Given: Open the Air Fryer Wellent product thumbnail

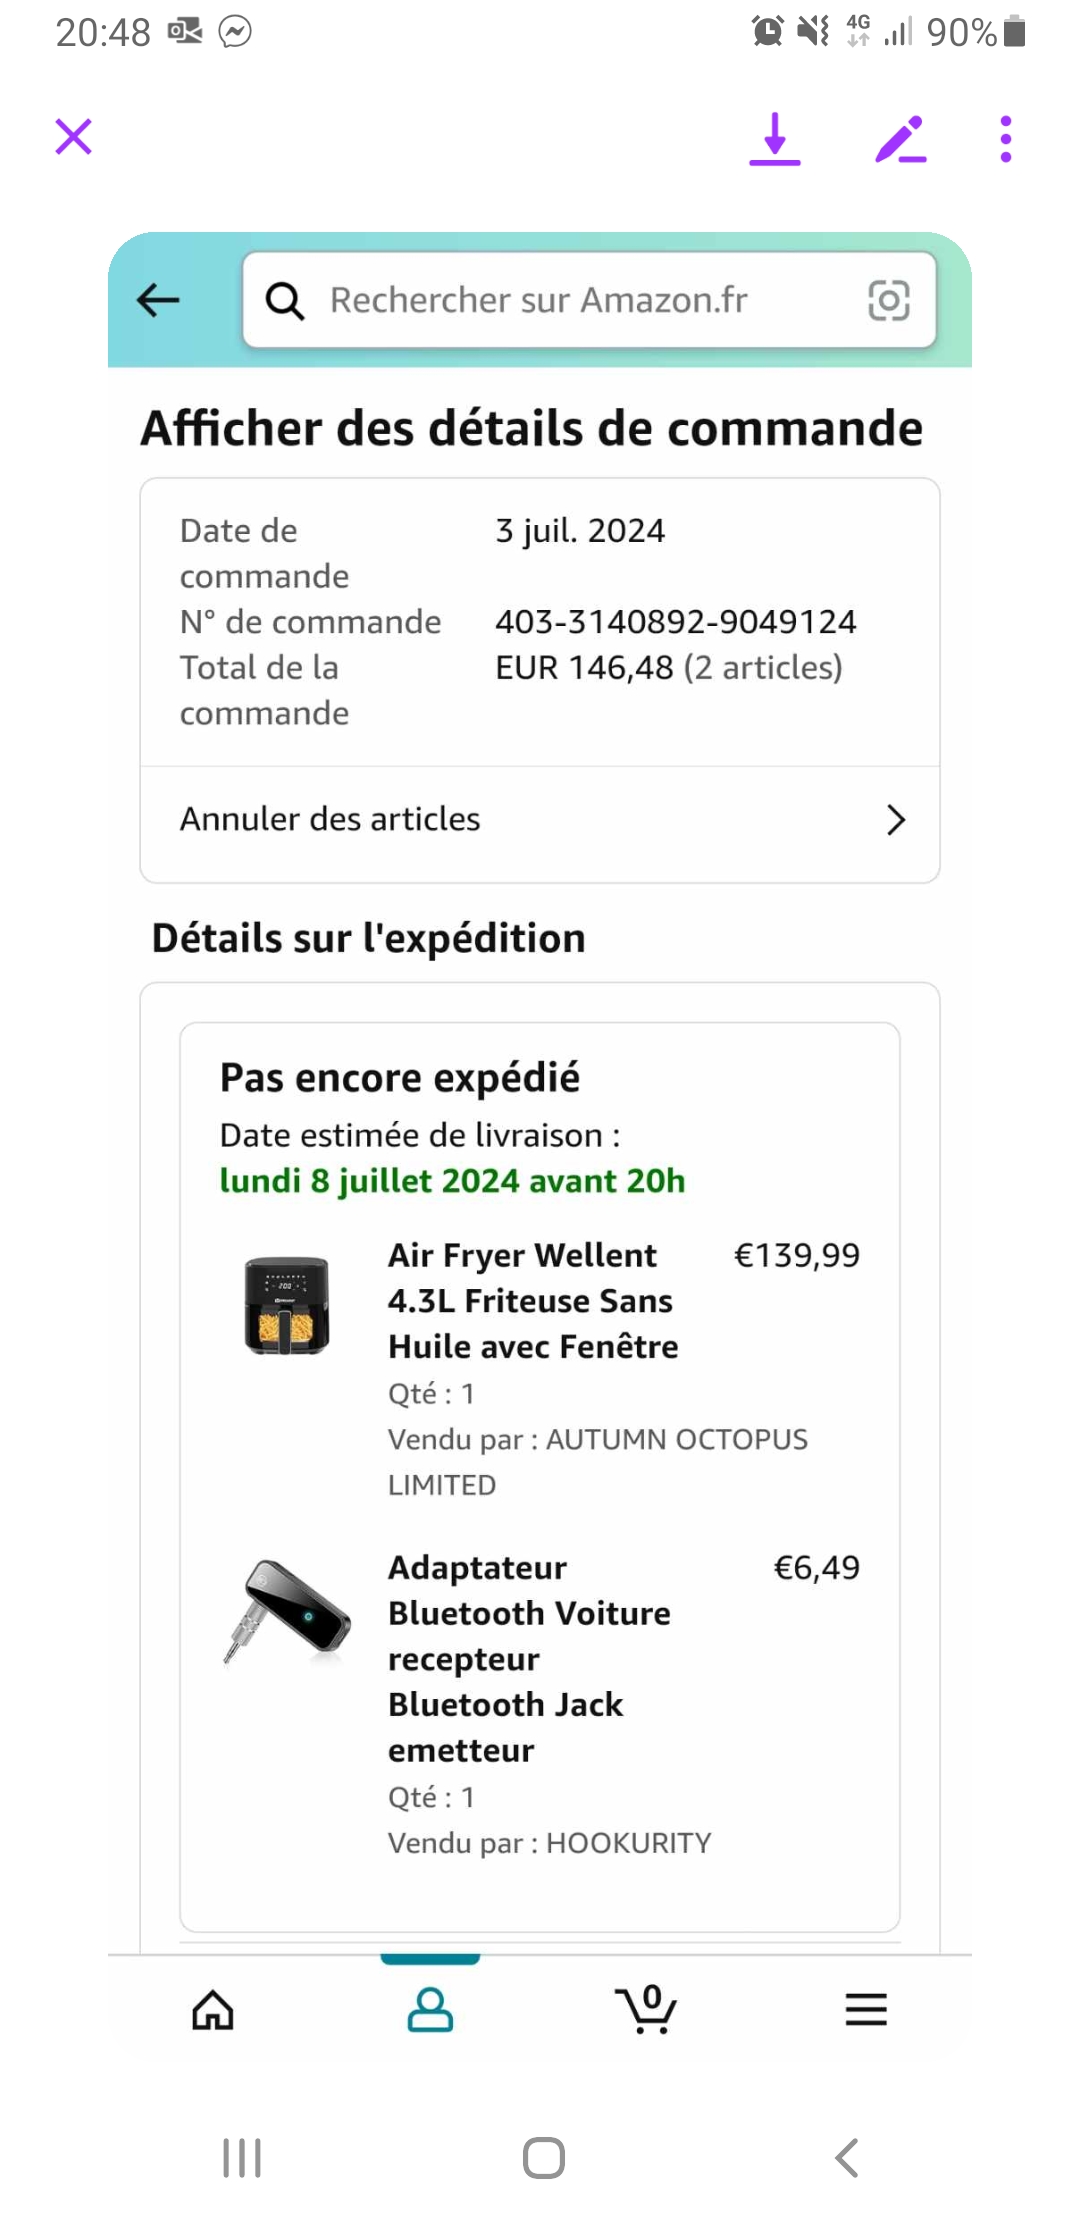Looking at the screenshot, I should (x=288, y=1305).
